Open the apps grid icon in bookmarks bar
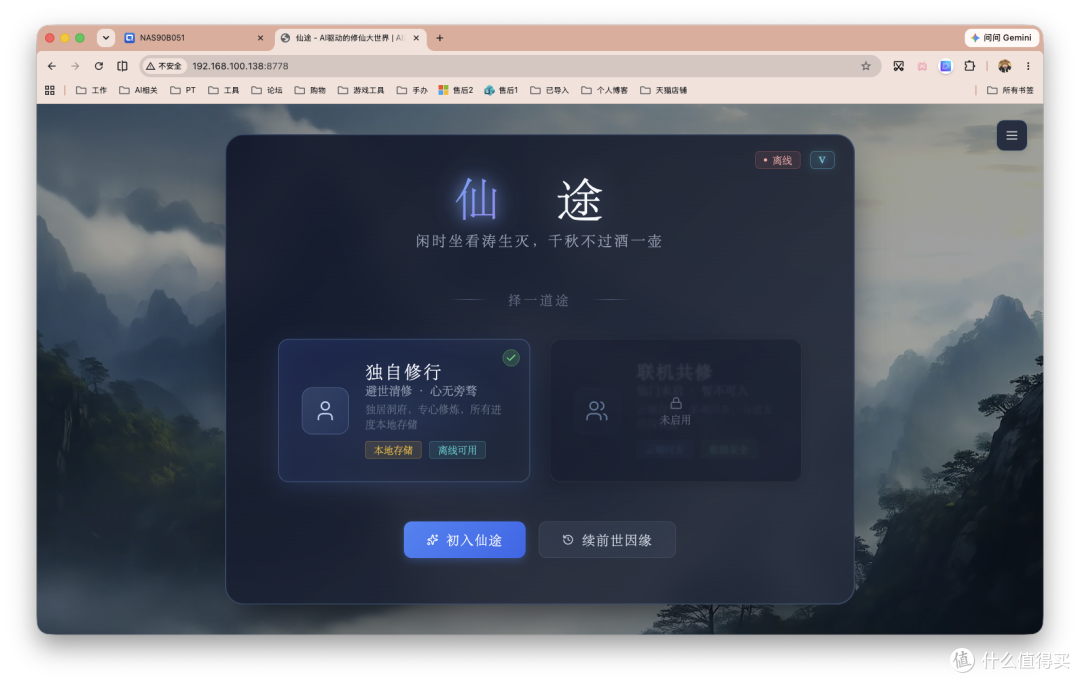 point(50,90)
